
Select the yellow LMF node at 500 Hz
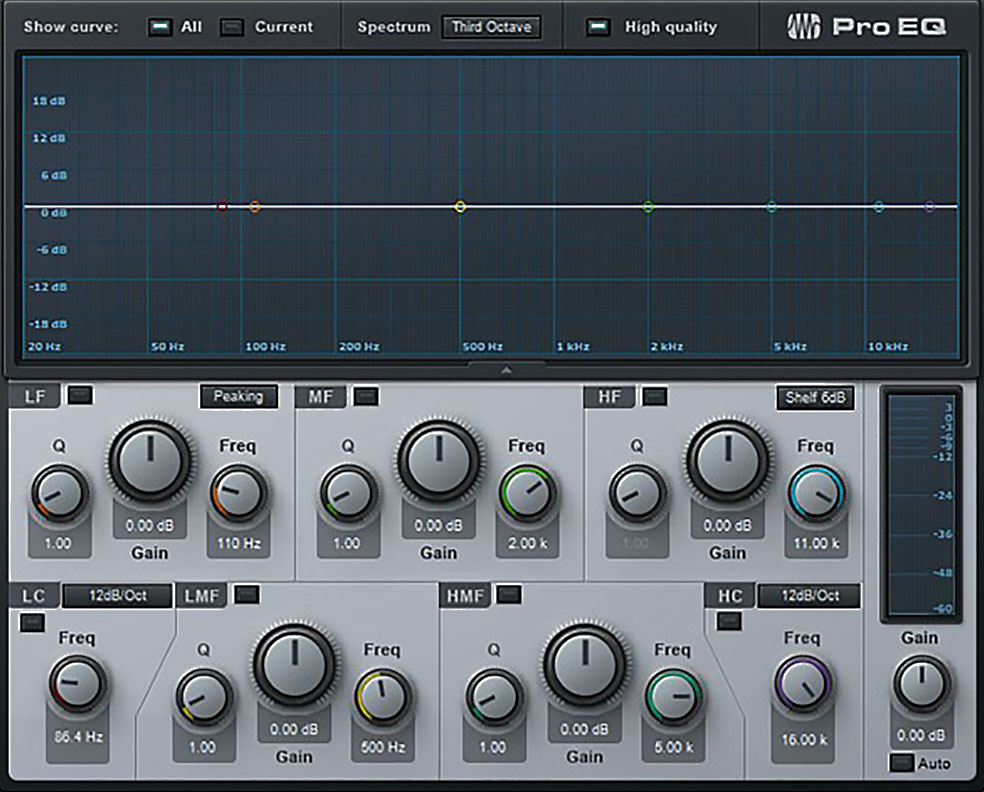[461, 206]
